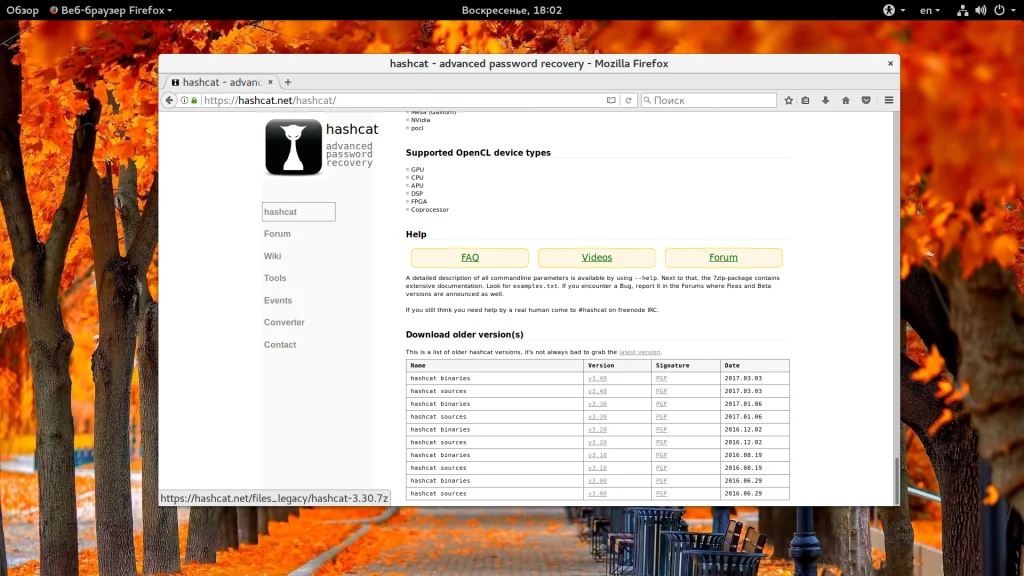Open Firefox hamburger menu
The image size is (1024, 576).
pos(889,100)
